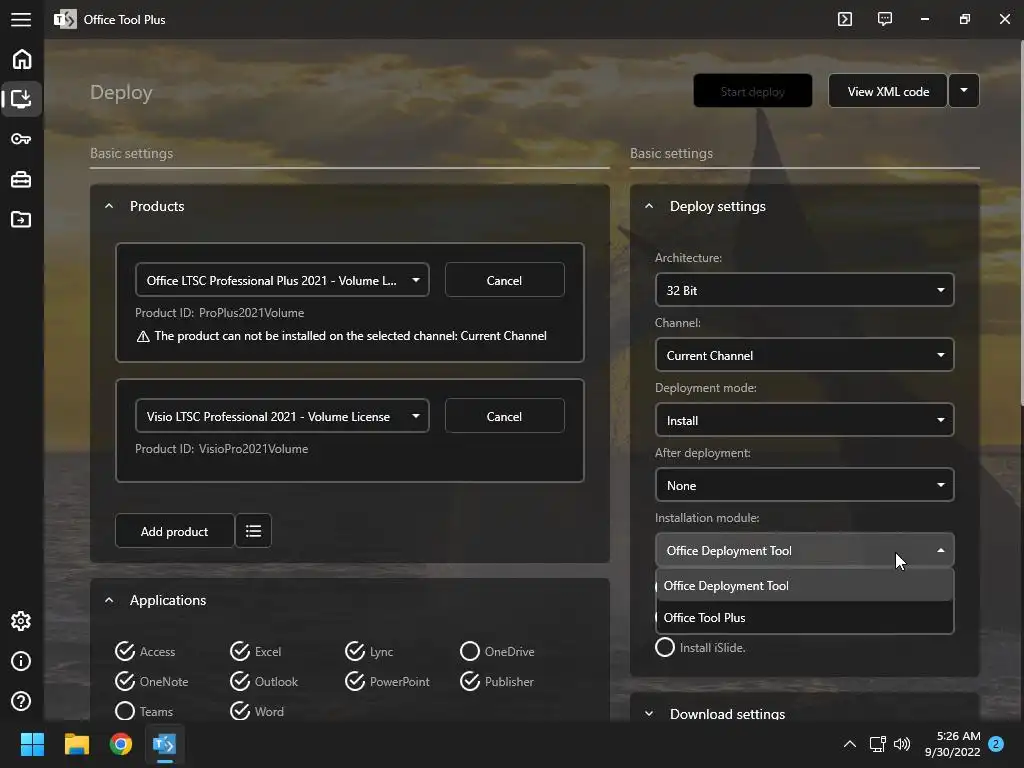
Task: Go to the Home page icon
Action: (22, 59)
